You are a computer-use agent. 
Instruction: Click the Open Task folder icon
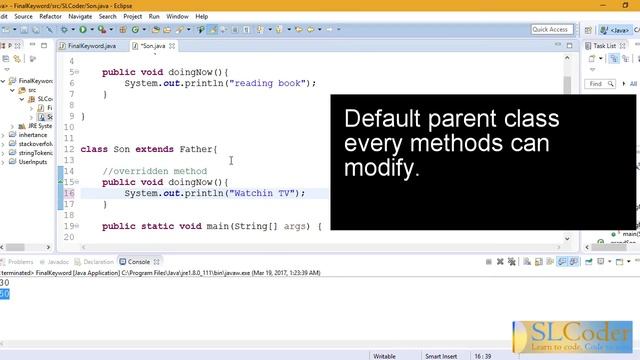[x=167, y=29]
